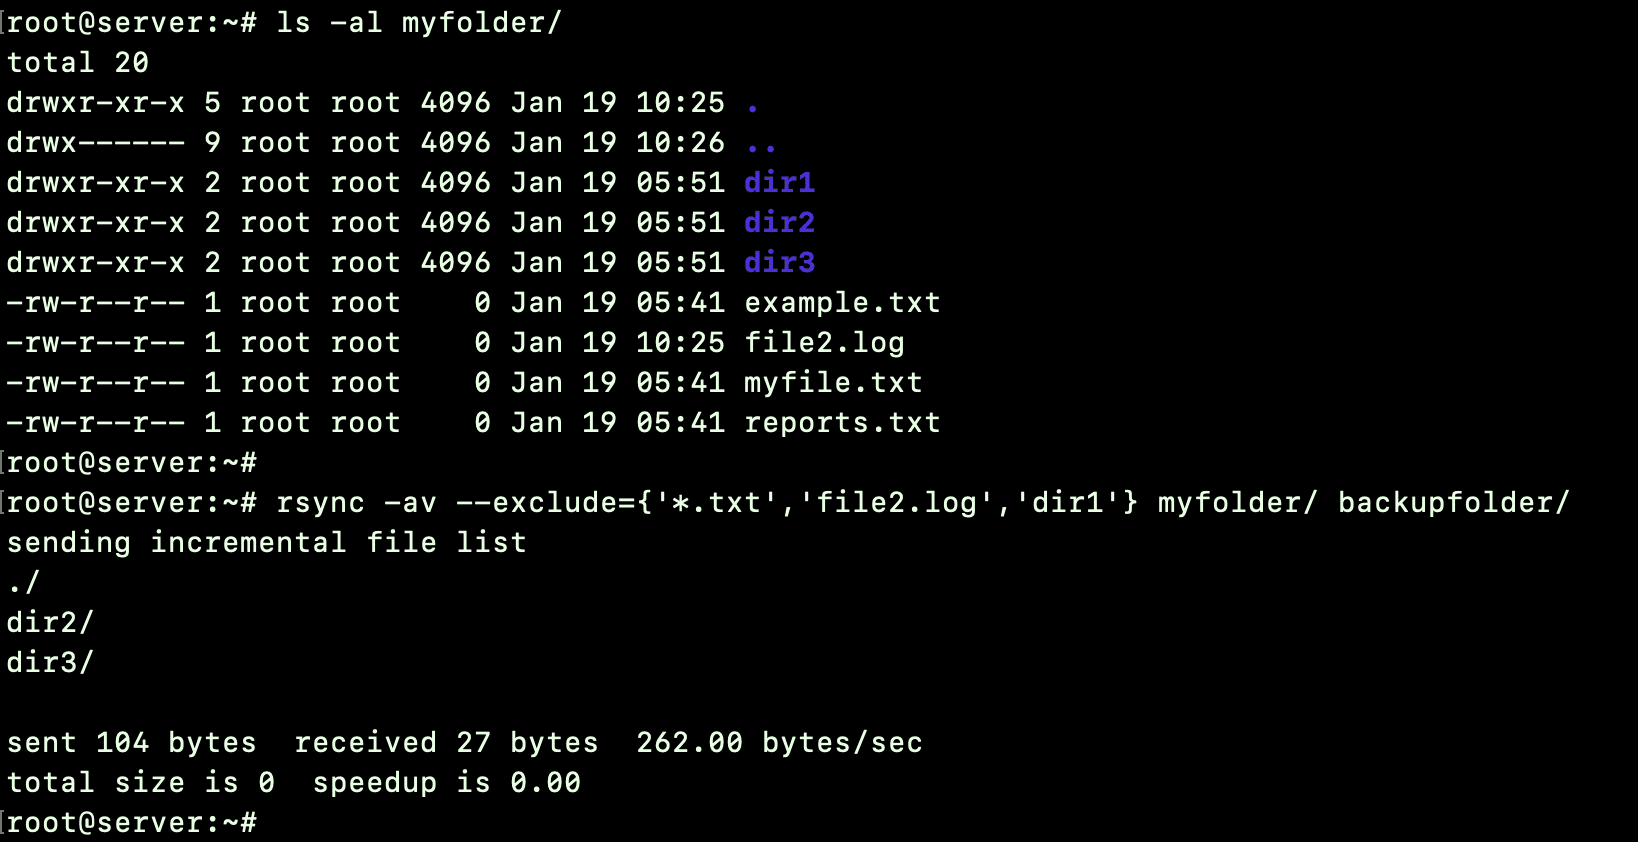Click the backupfolder/ destination argument
This screenshot has height=842, width=1638.
point(1454,503)
